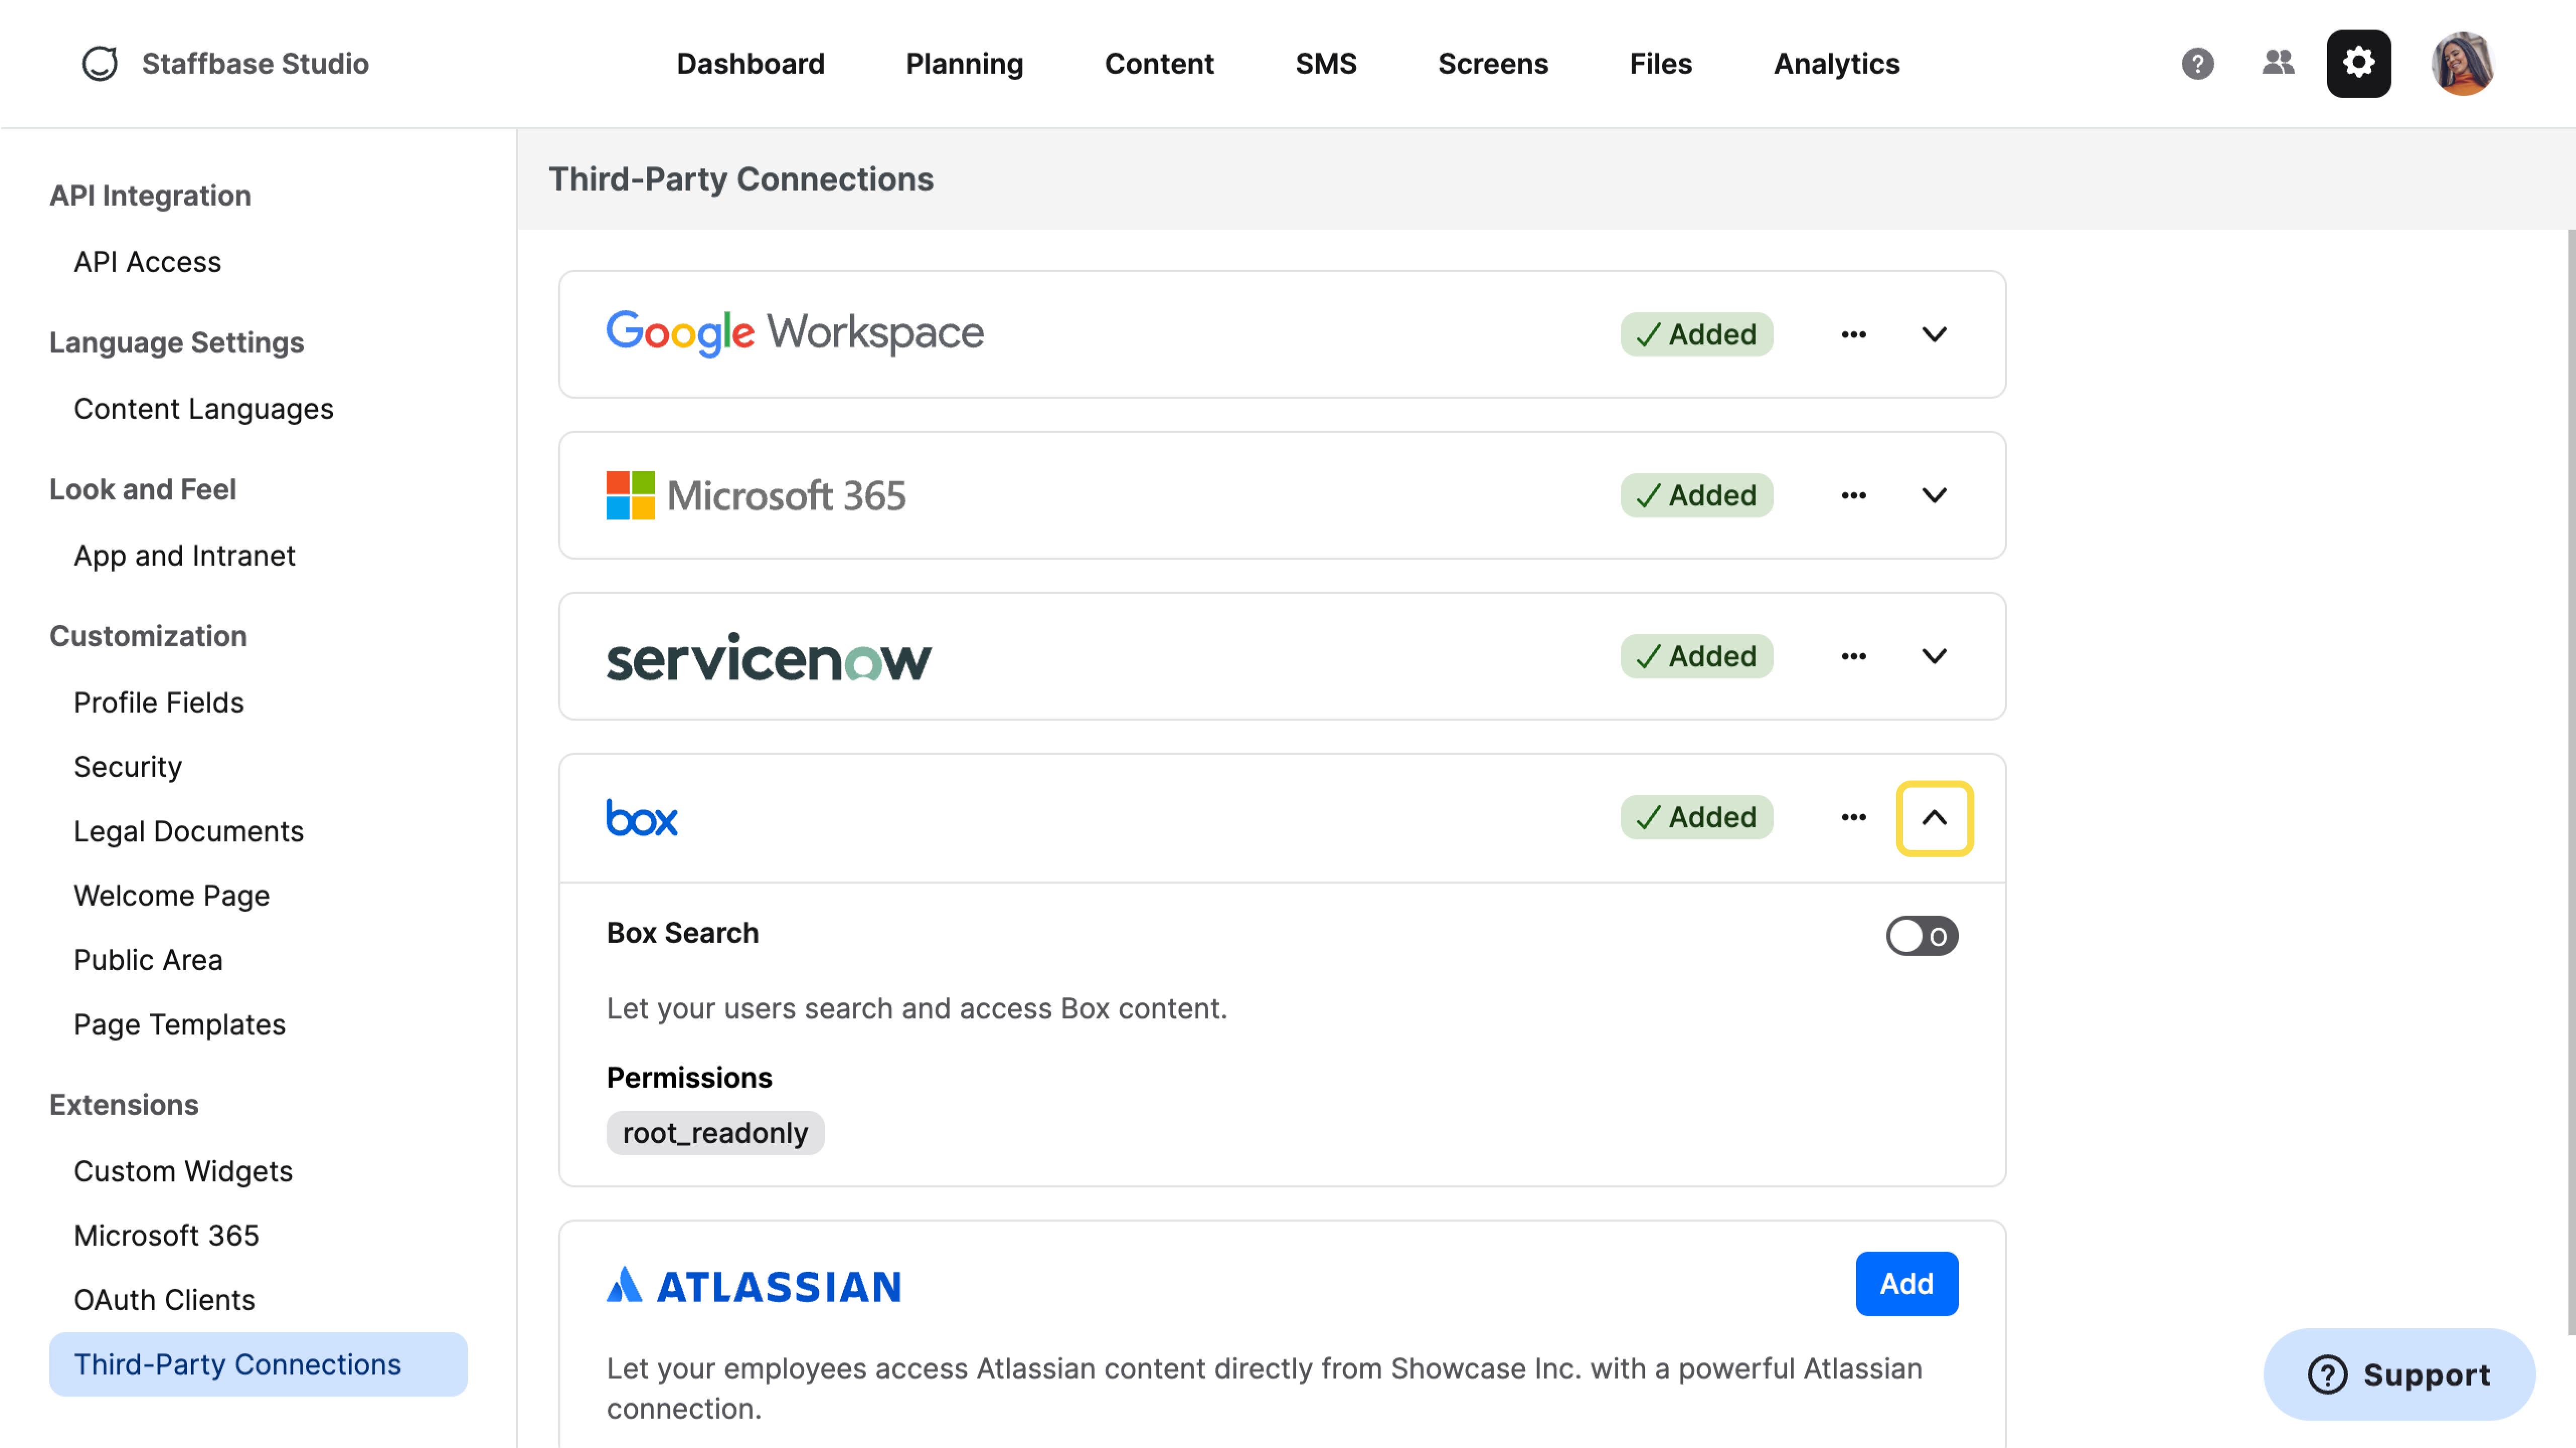Open Microsoft 365 extension in sidebar
Screen dimensions: 2576x1448
166,1236
